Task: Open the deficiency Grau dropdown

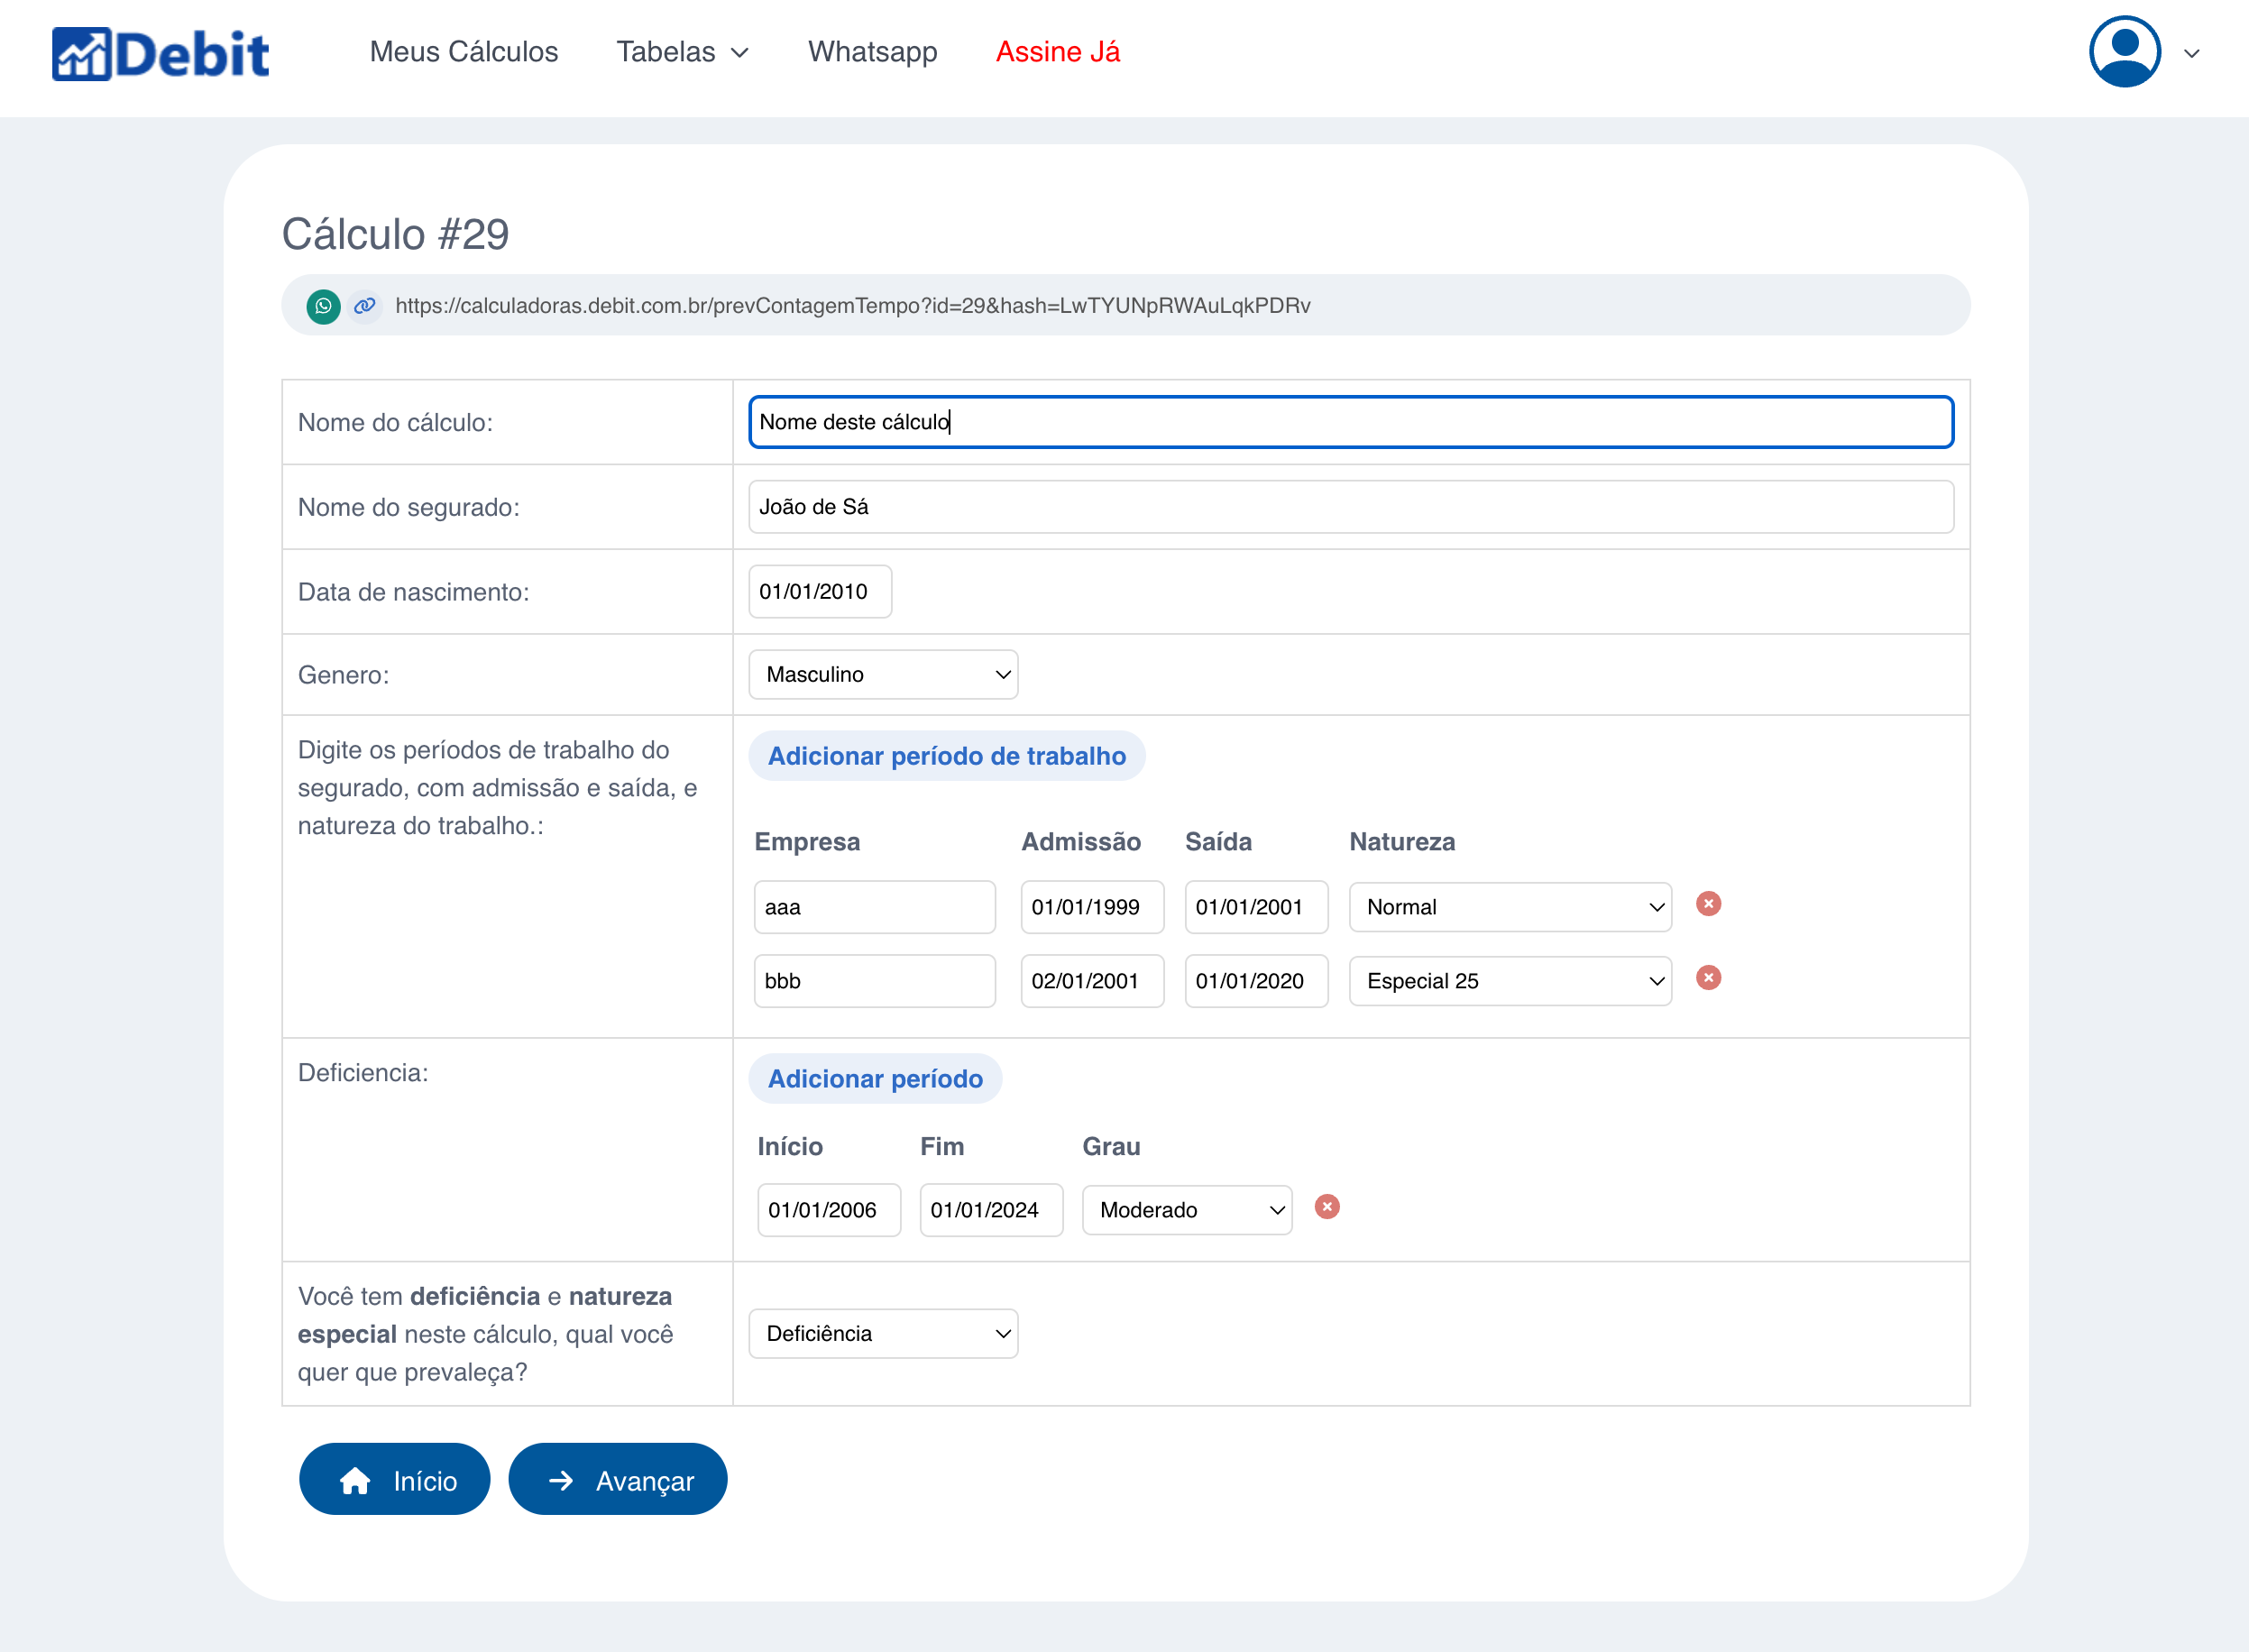Action: [1188, 1208]
